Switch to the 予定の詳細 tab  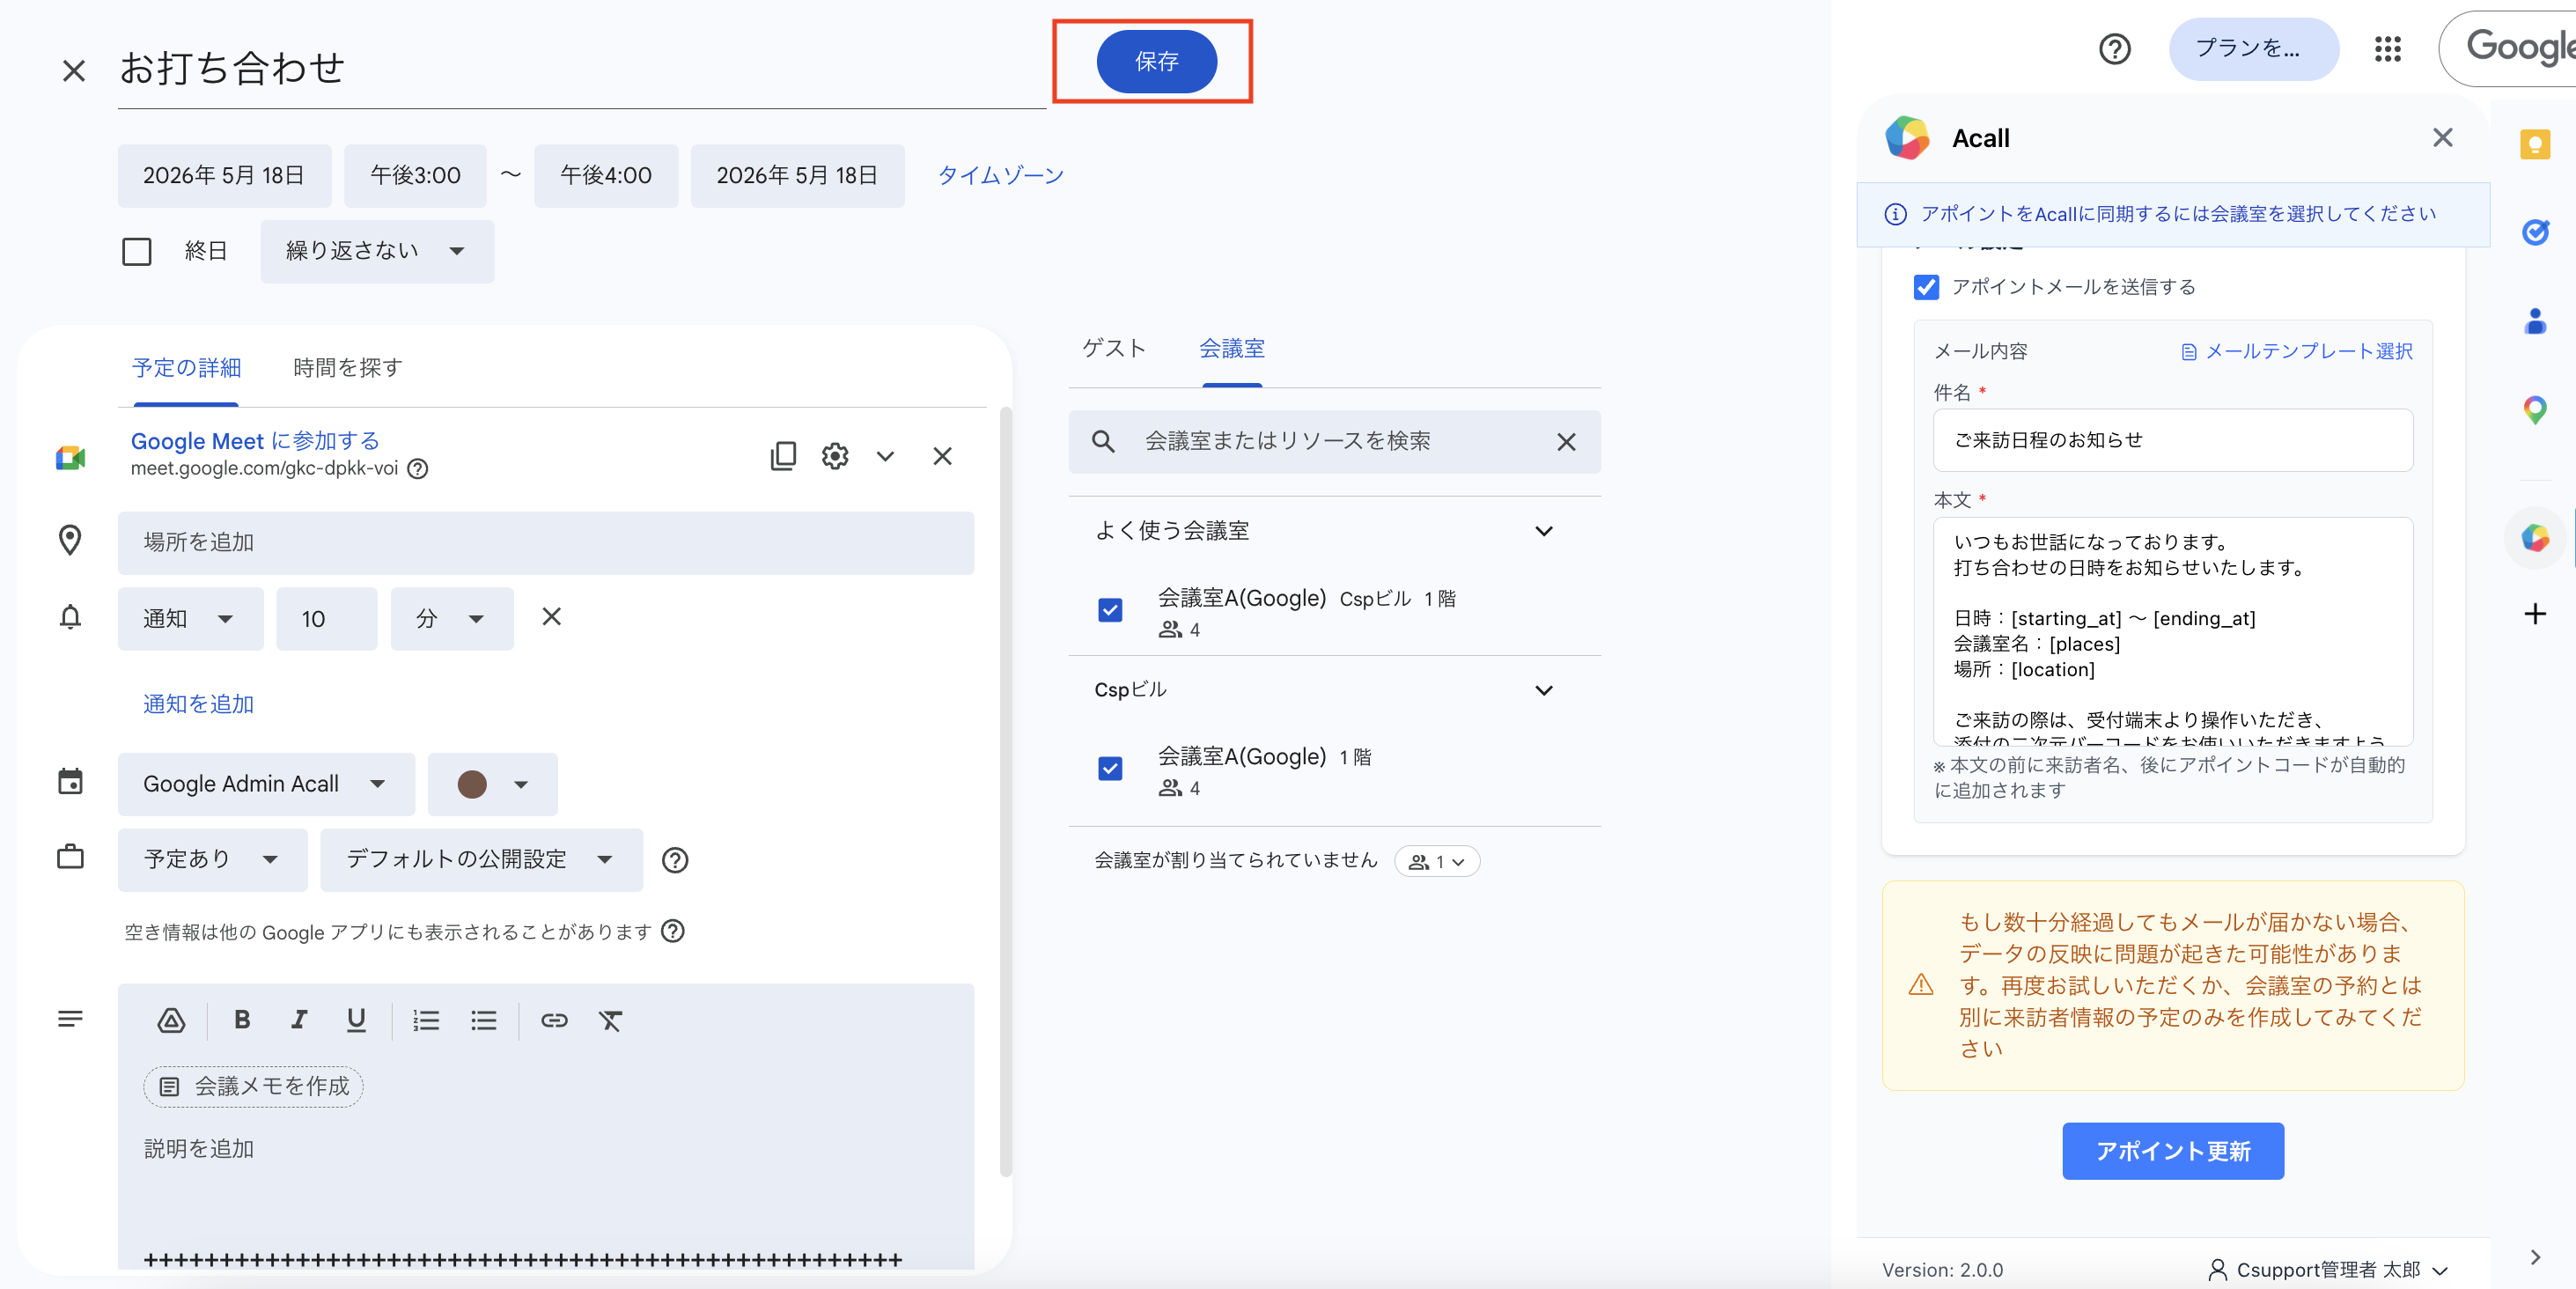coord(186,368)
